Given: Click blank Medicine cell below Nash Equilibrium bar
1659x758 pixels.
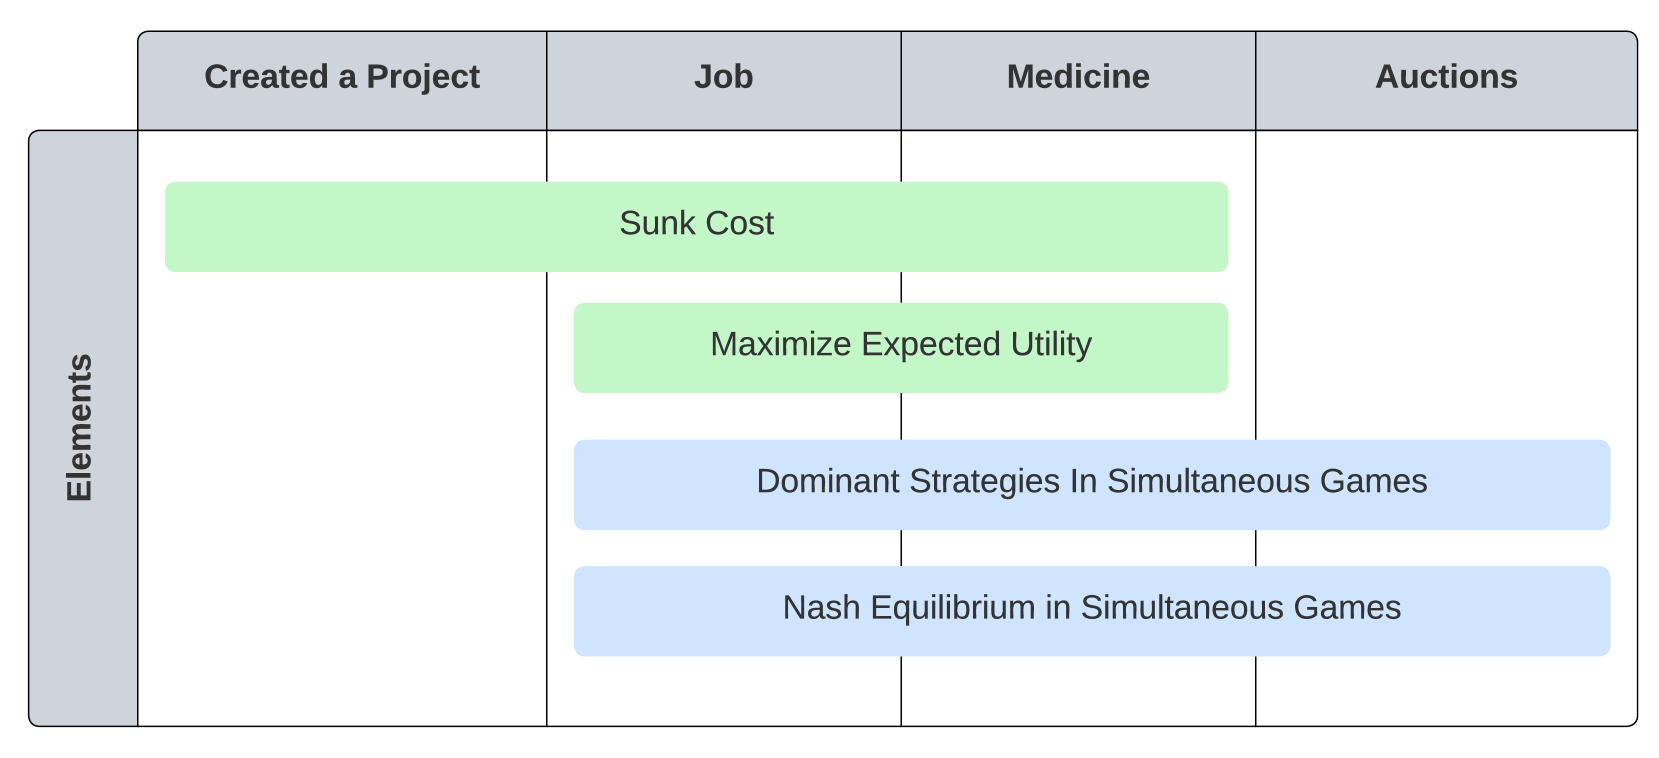Looking at the screenshot, I should click(x=1078, y=692).
